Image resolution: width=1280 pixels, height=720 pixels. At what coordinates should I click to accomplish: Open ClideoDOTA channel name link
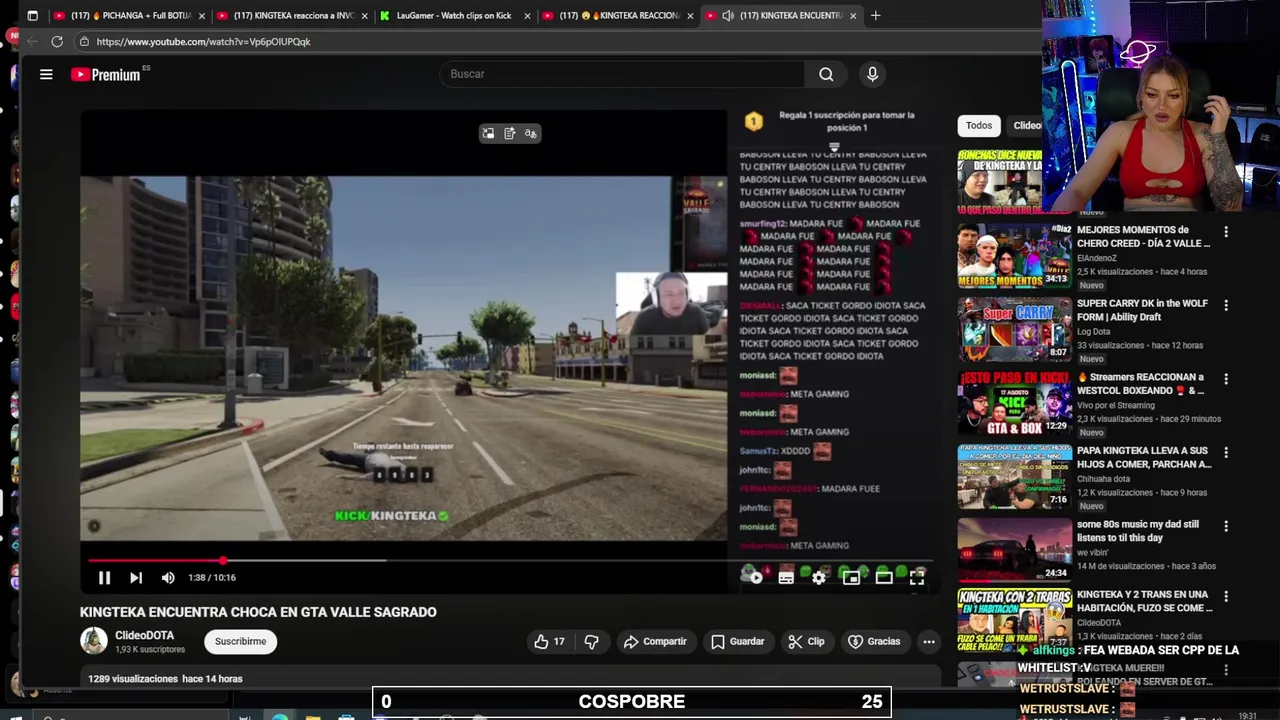pyautogui.click(x=145, y=635)
